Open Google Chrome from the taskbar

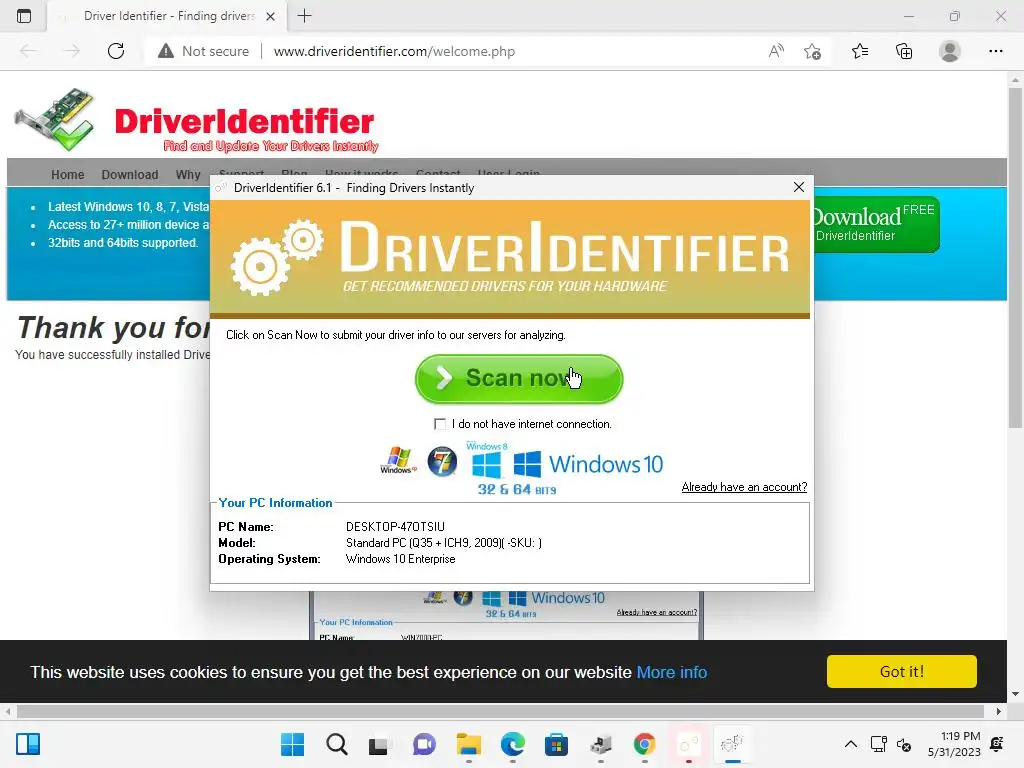(645, 744)
